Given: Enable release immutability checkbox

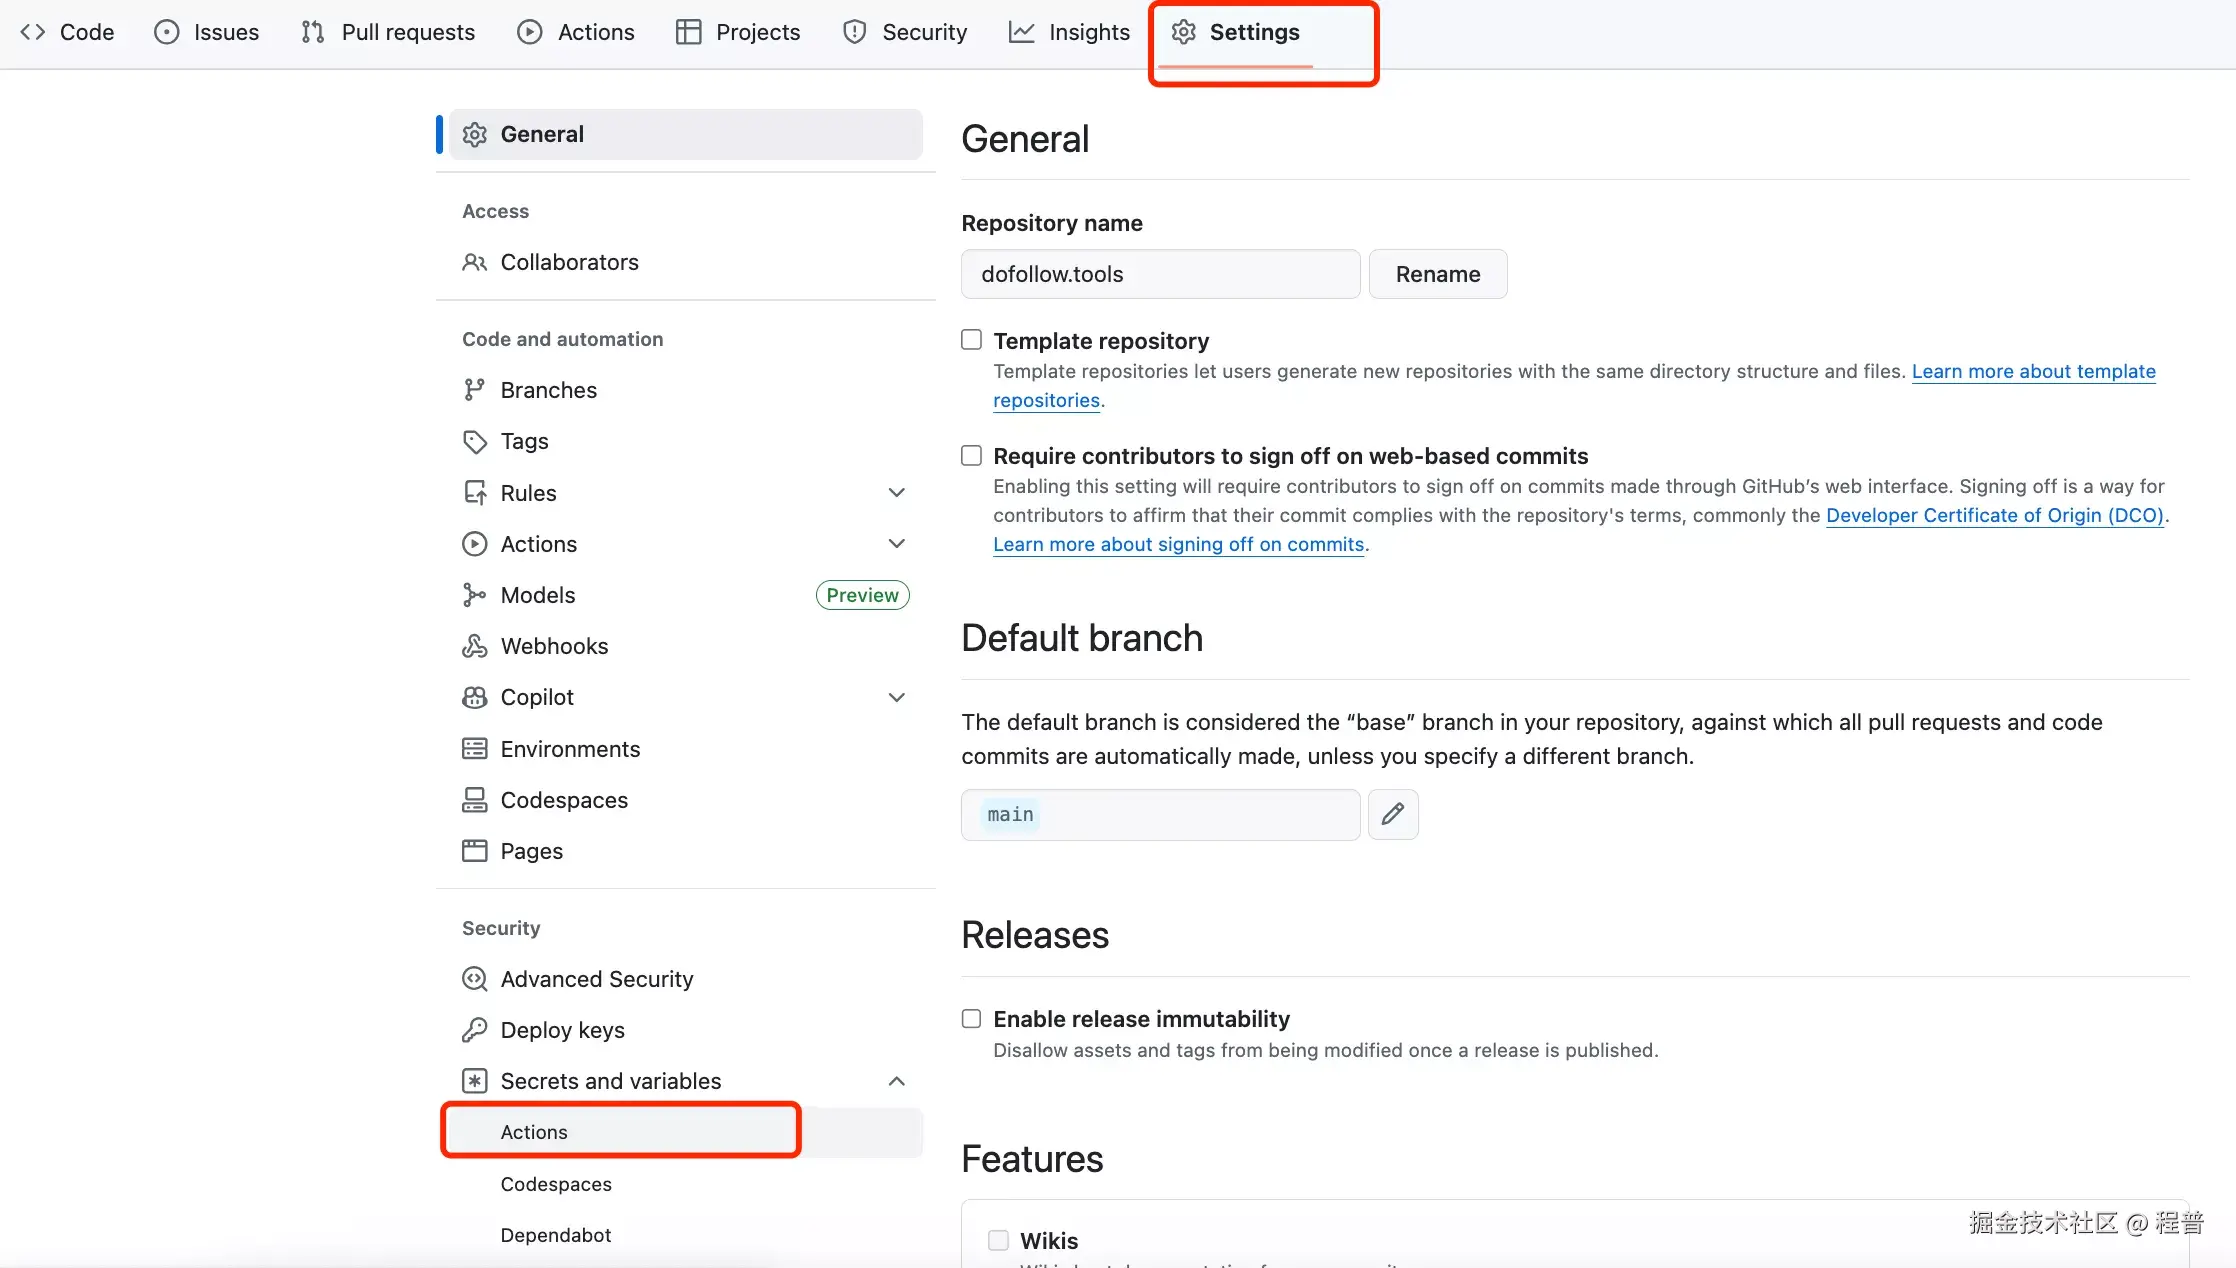Looking at the screenshot, I should (970, 1018).
